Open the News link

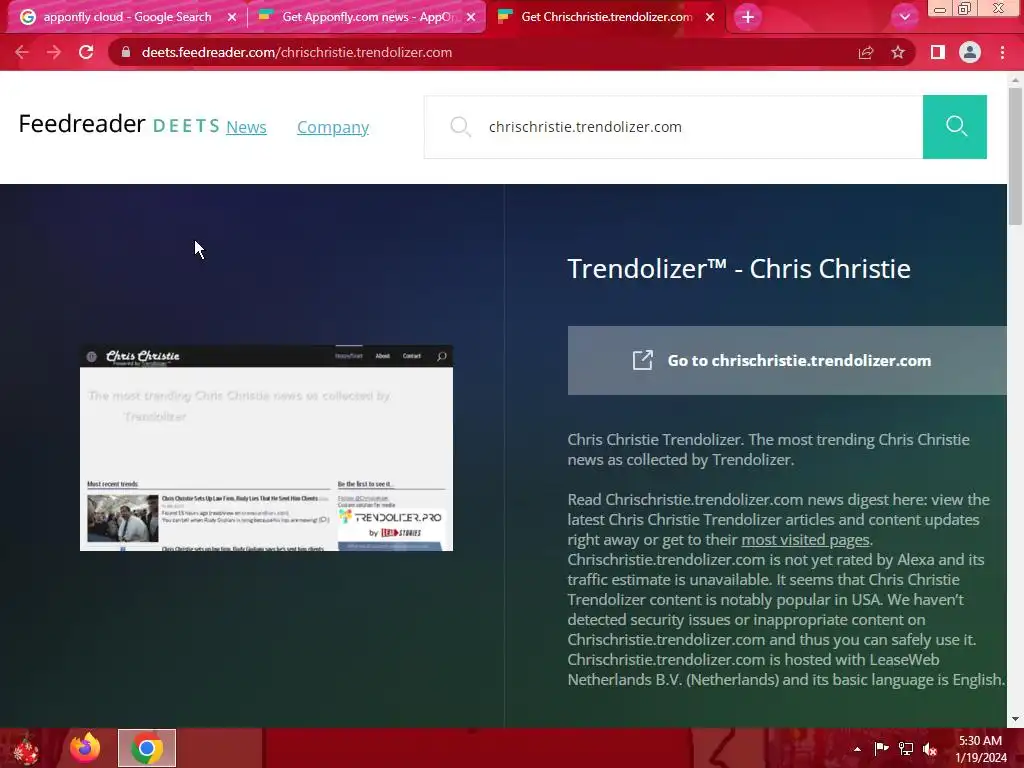point(246,127)
